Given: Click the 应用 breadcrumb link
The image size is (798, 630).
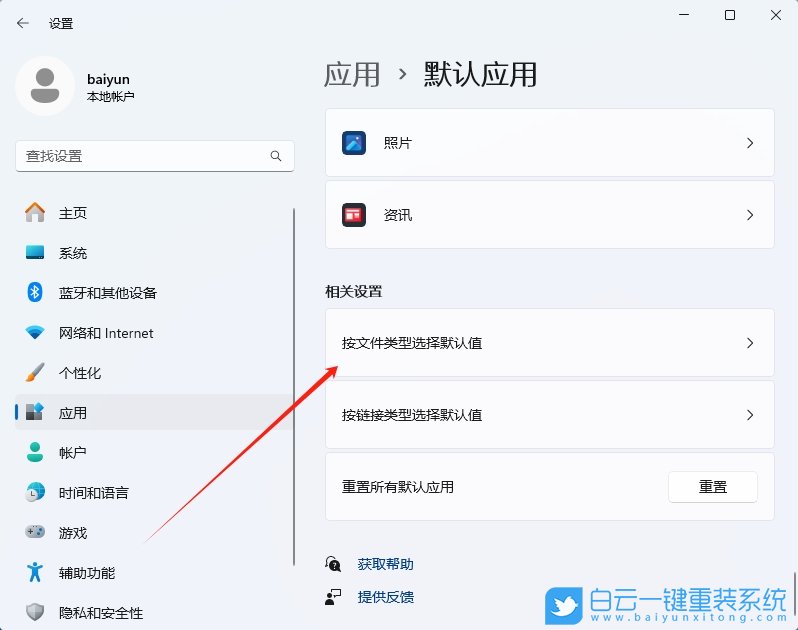Looking at the screenshot, I should tap(352, 74).
